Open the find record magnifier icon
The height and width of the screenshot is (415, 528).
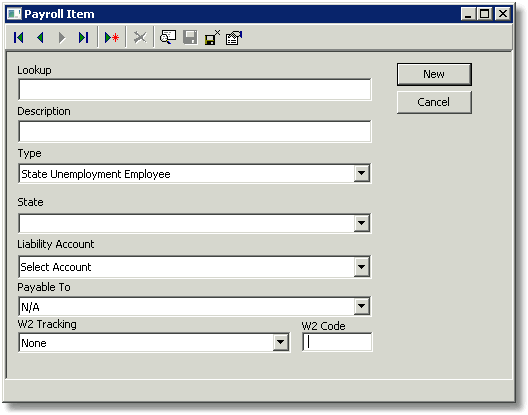click(168, 37)
